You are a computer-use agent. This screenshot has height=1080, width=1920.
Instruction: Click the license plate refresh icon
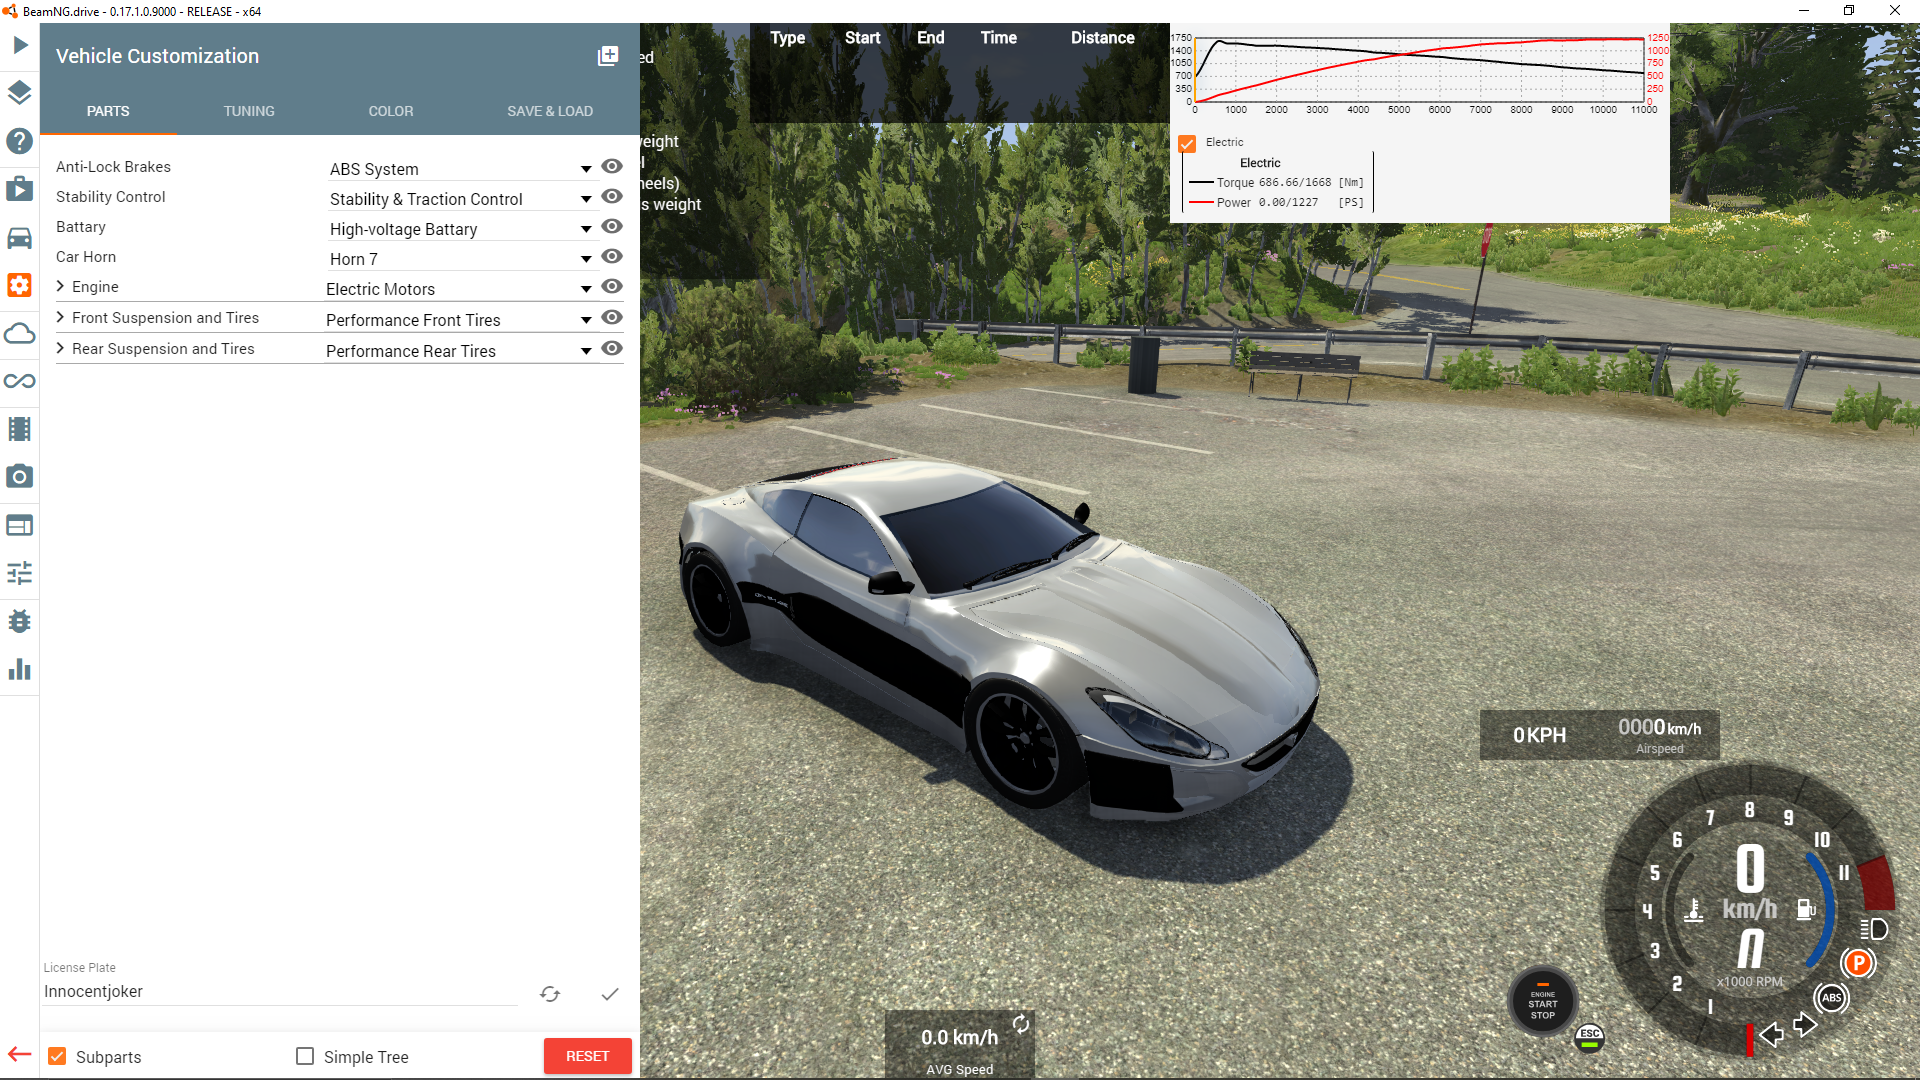[550, 994]
